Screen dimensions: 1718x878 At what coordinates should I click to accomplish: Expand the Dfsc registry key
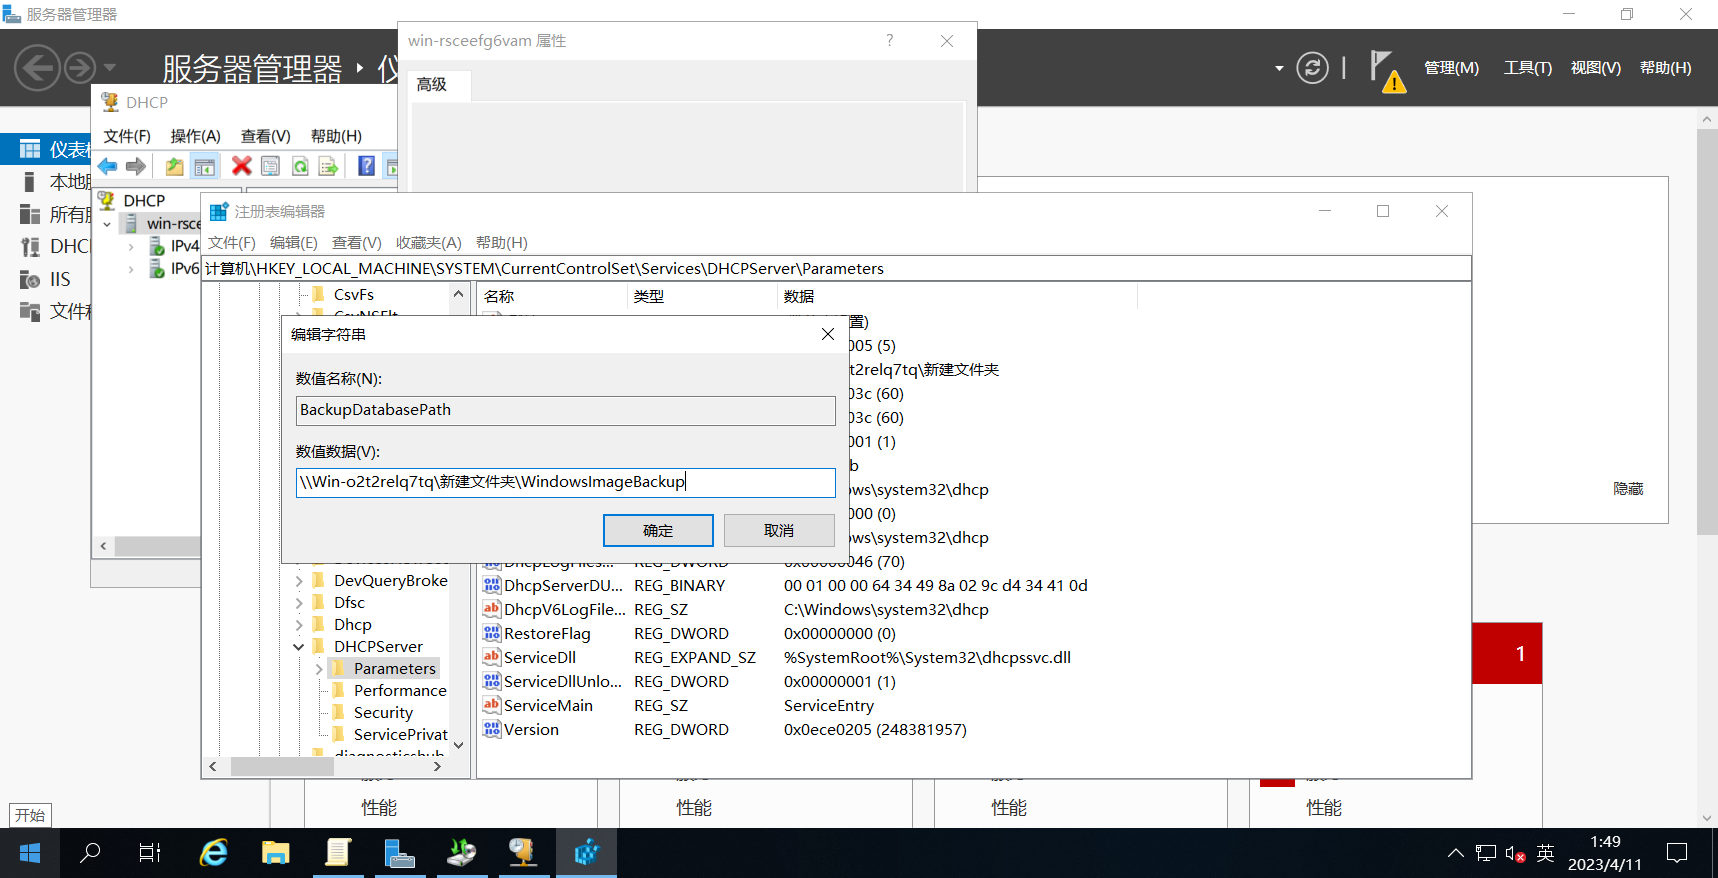coord(298,603)
